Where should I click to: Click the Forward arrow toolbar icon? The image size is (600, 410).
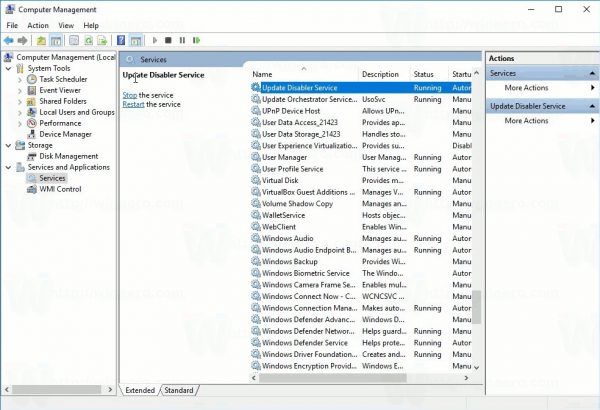23,40
